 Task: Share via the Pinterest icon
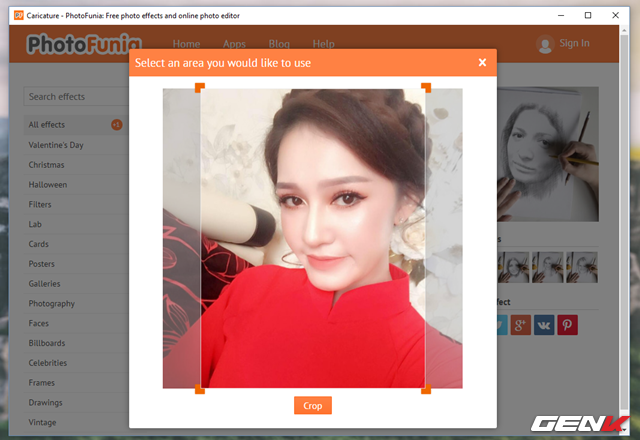[567, 325]
